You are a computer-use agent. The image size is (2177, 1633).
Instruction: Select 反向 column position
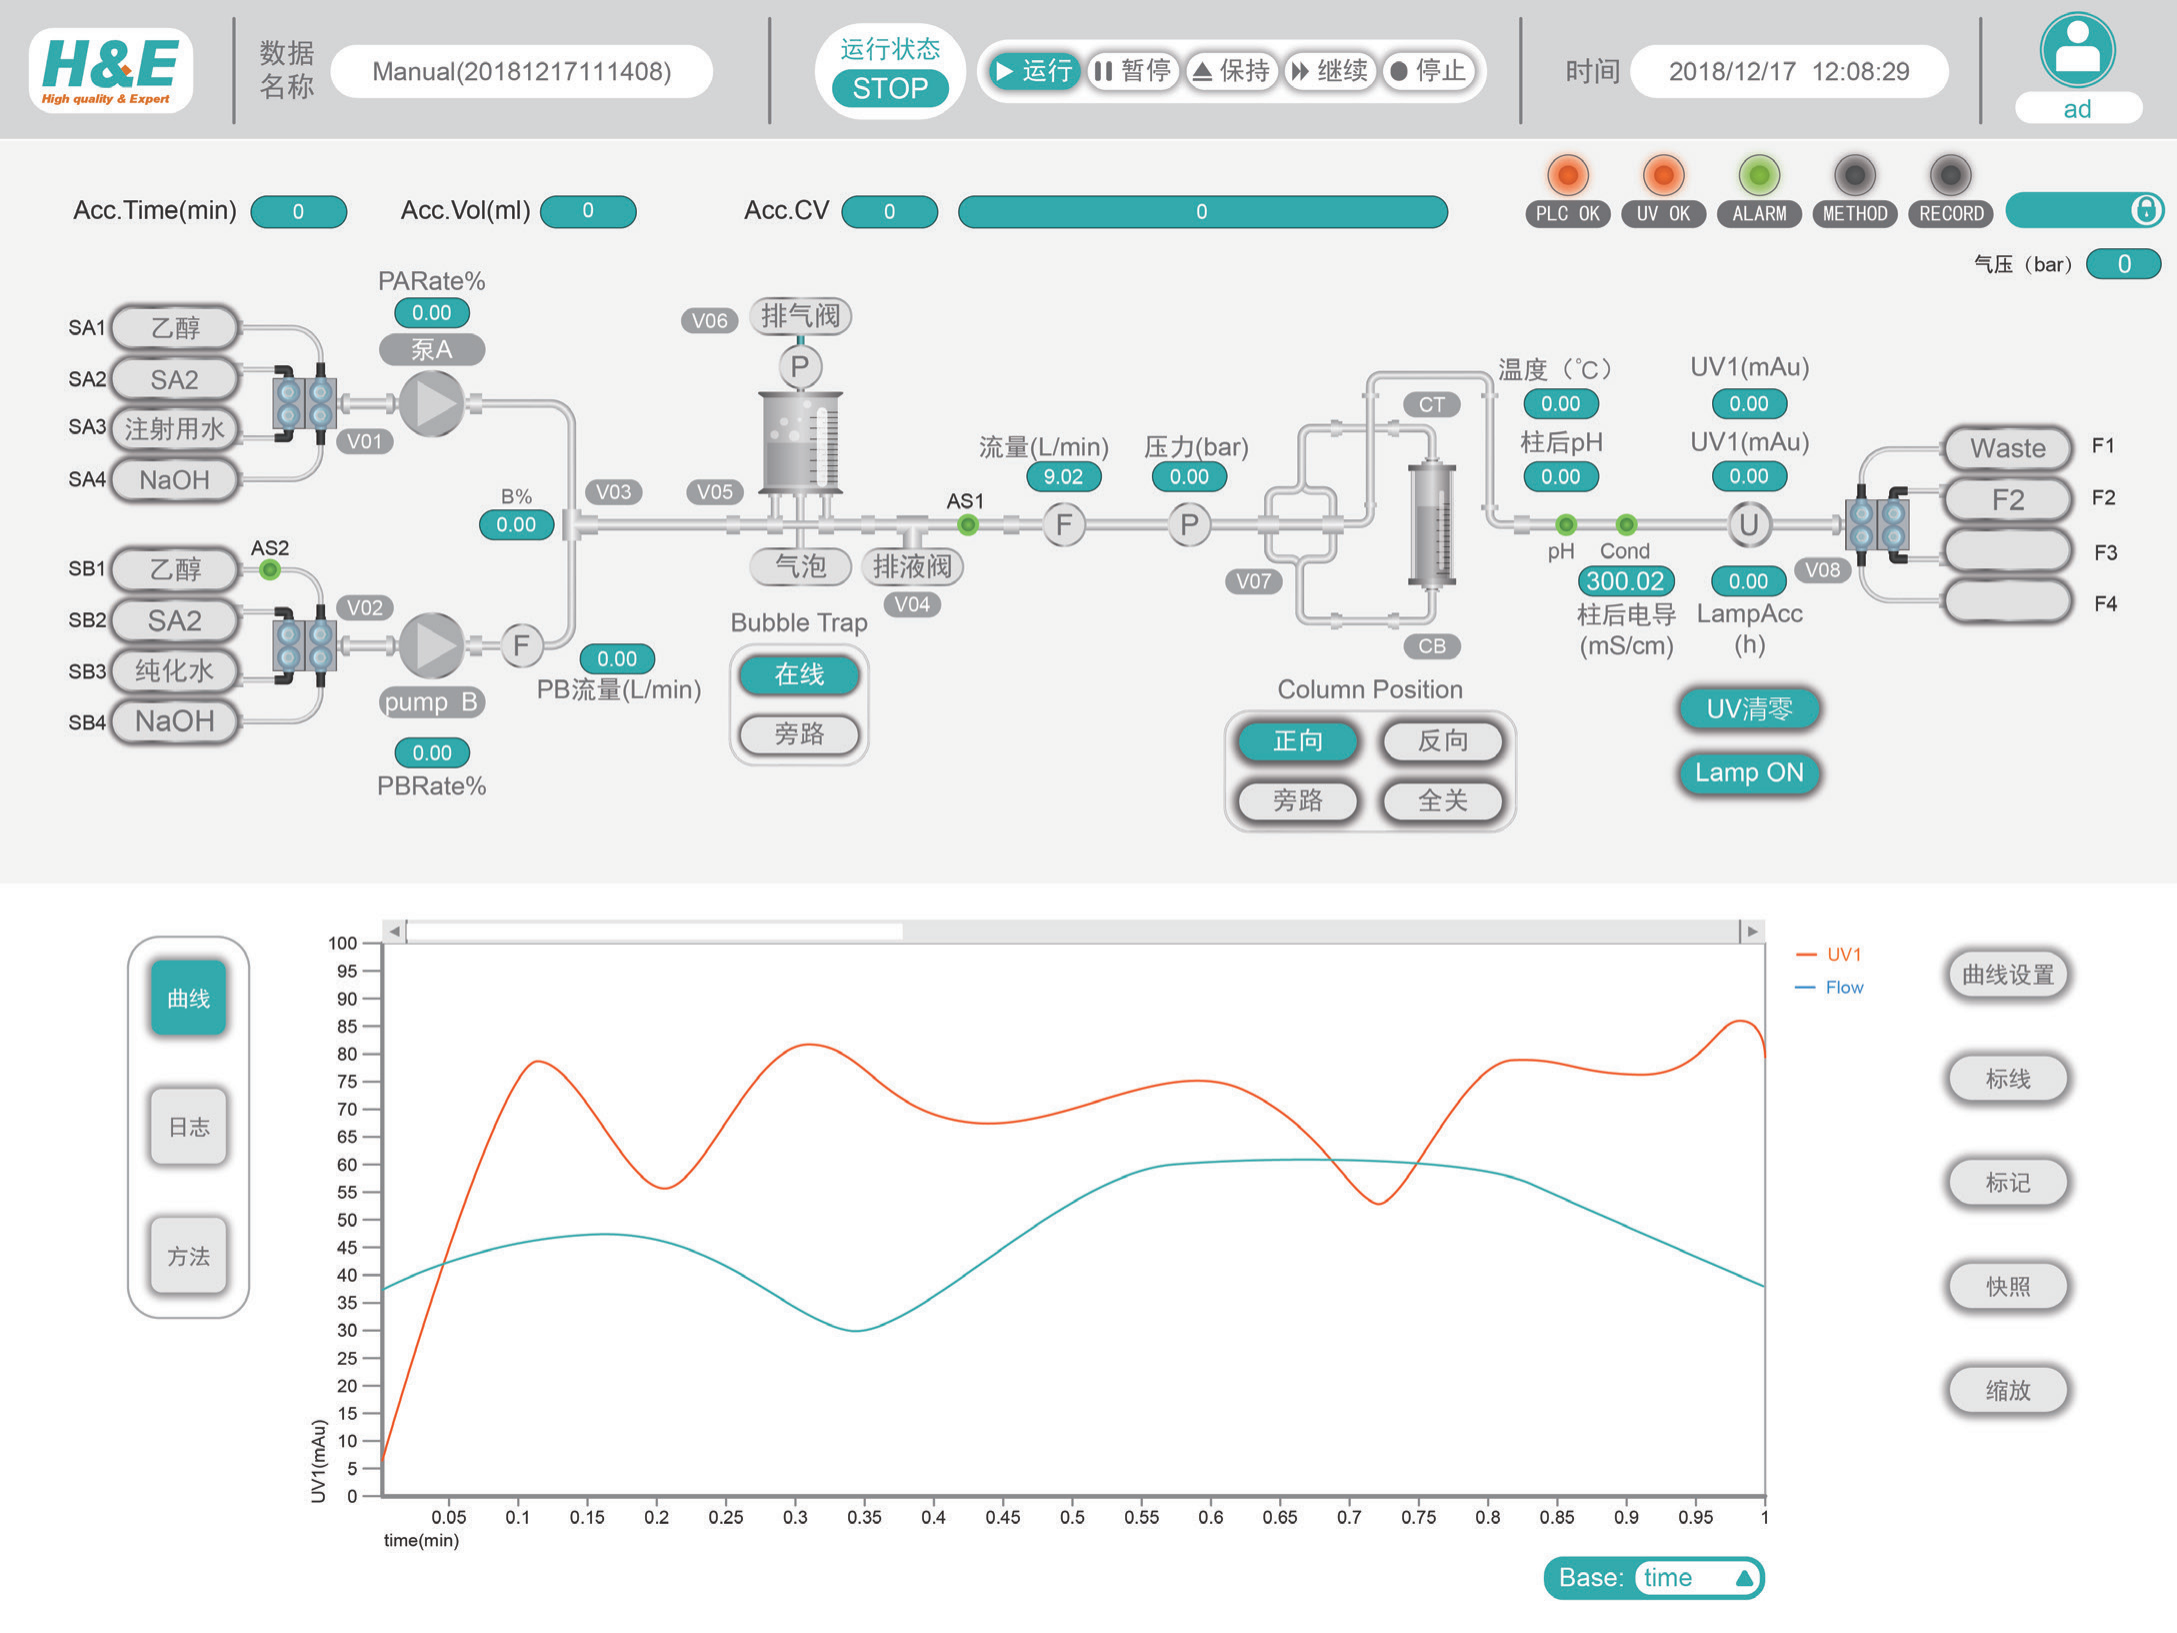(x=1442, y=741)
